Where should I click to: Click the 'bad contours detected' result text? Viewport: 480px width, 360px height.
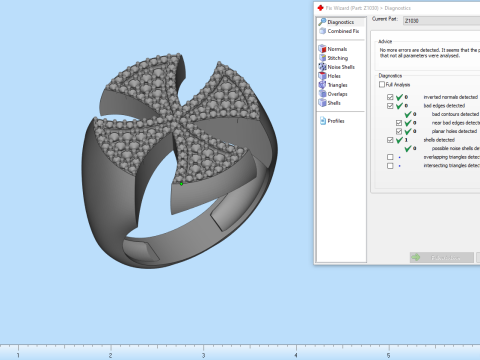pyautogui.click(x=455, y=114)
